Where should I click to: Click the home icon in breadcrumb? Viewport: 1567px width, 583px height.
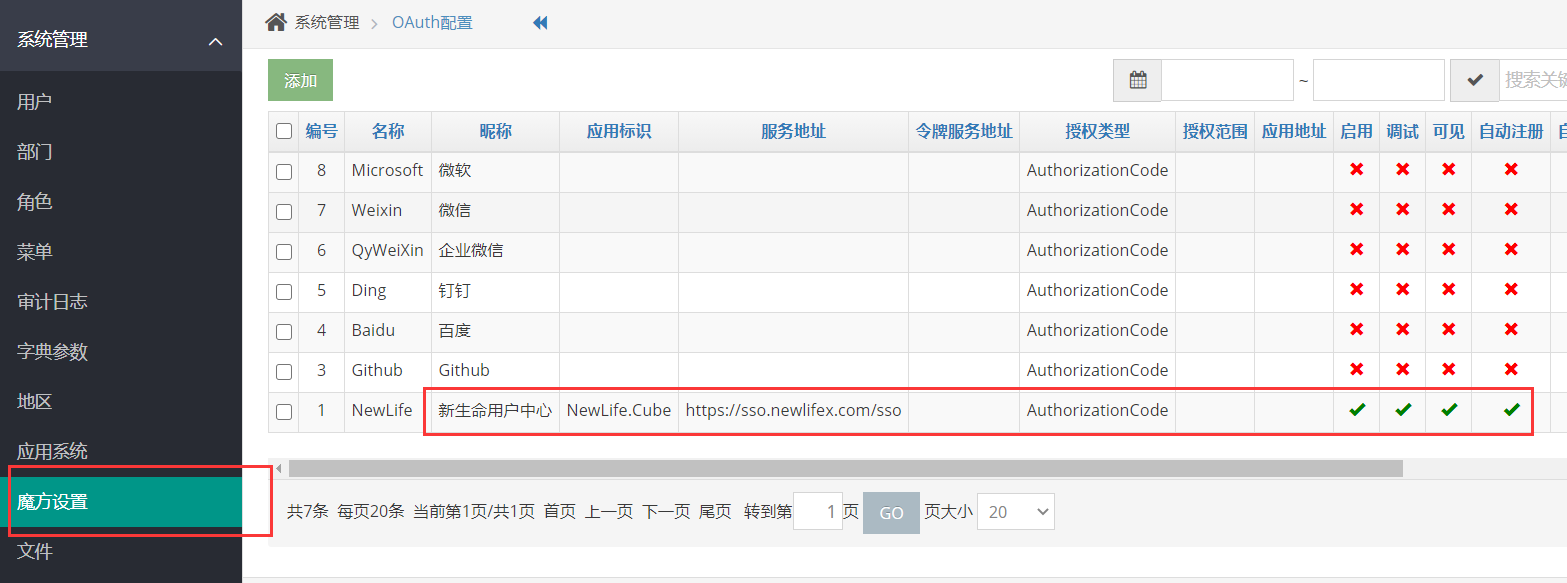click(276, 22)
